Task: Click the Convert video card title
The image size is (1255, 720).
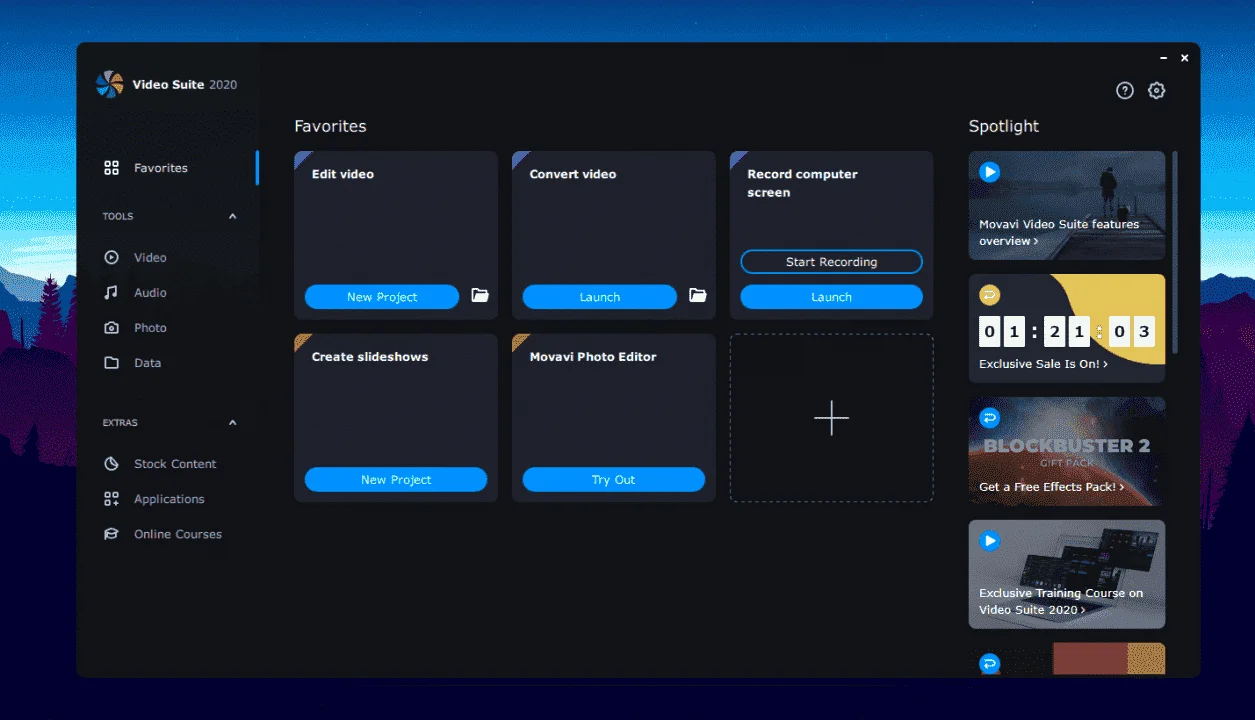Action: pyautogui.click(x=573, y=174)
